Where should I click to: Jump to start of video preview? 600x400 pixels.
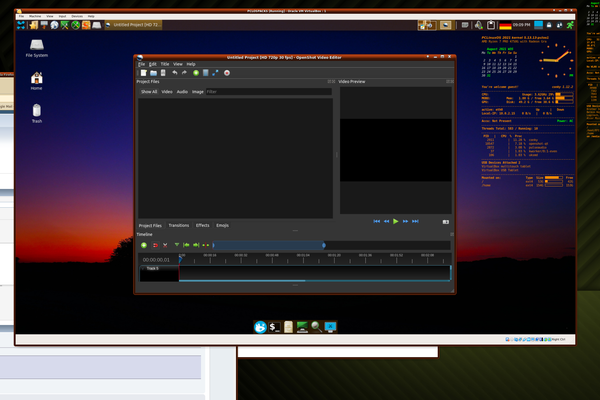tap(377, 221)
